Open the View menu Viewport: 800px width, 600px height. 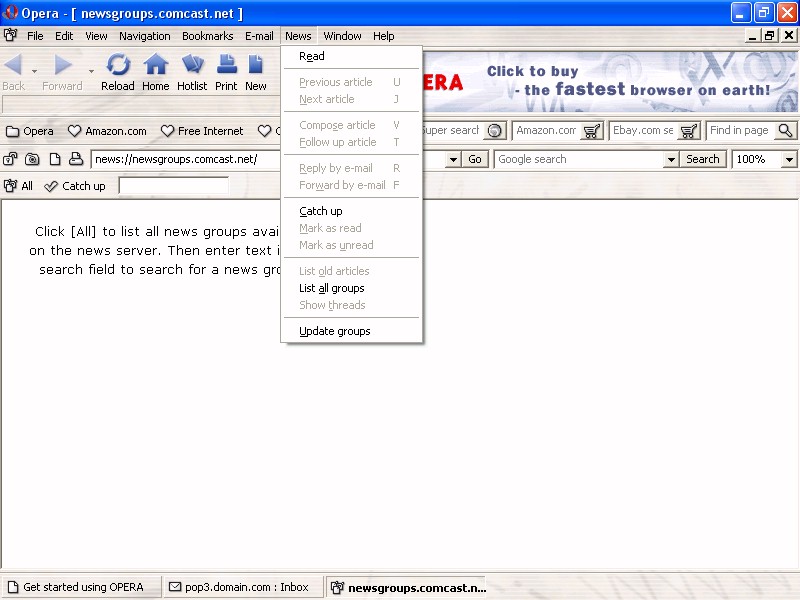click(x=96, y=36)
